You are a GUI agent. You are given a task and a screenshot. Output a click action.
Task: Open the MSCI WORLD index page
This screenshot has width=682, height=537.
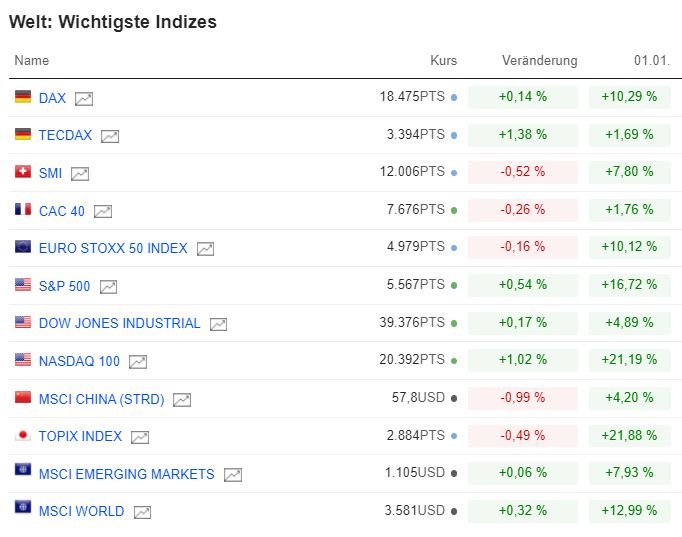pos(81,511)
